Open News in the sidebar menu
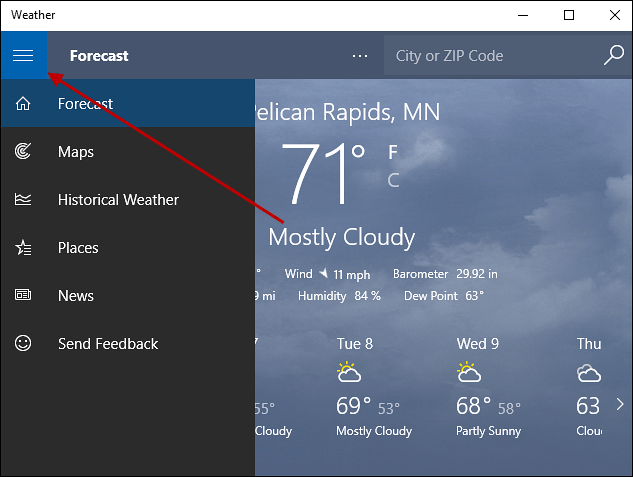The width and height of the screenshot is (633, 477). (128, 295)
